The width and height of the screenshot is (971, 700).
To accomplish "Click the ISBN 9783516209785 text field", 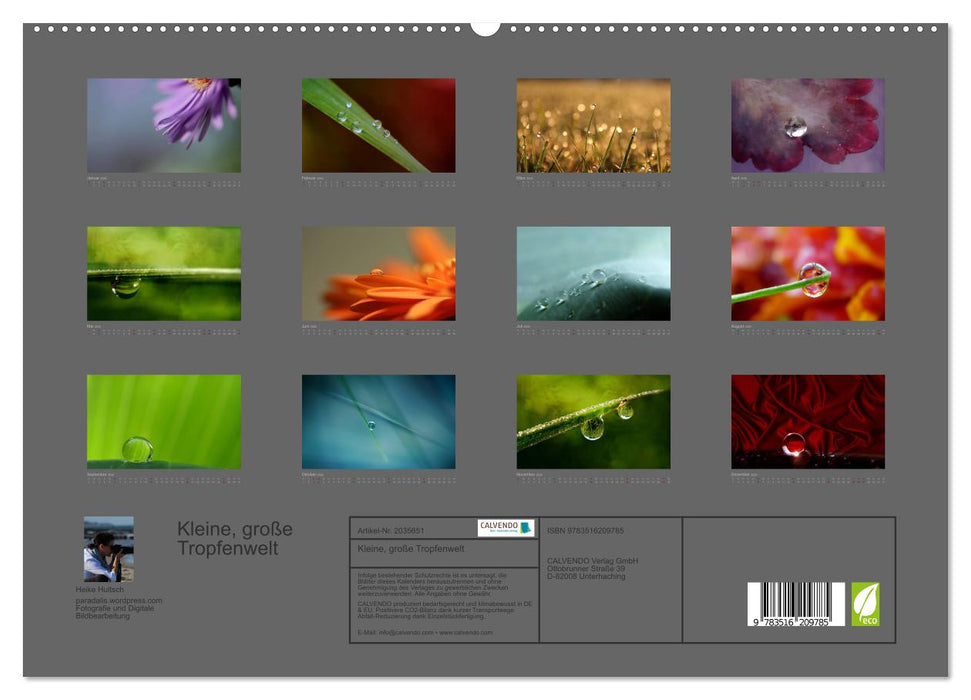I will [x=585, y=530].
